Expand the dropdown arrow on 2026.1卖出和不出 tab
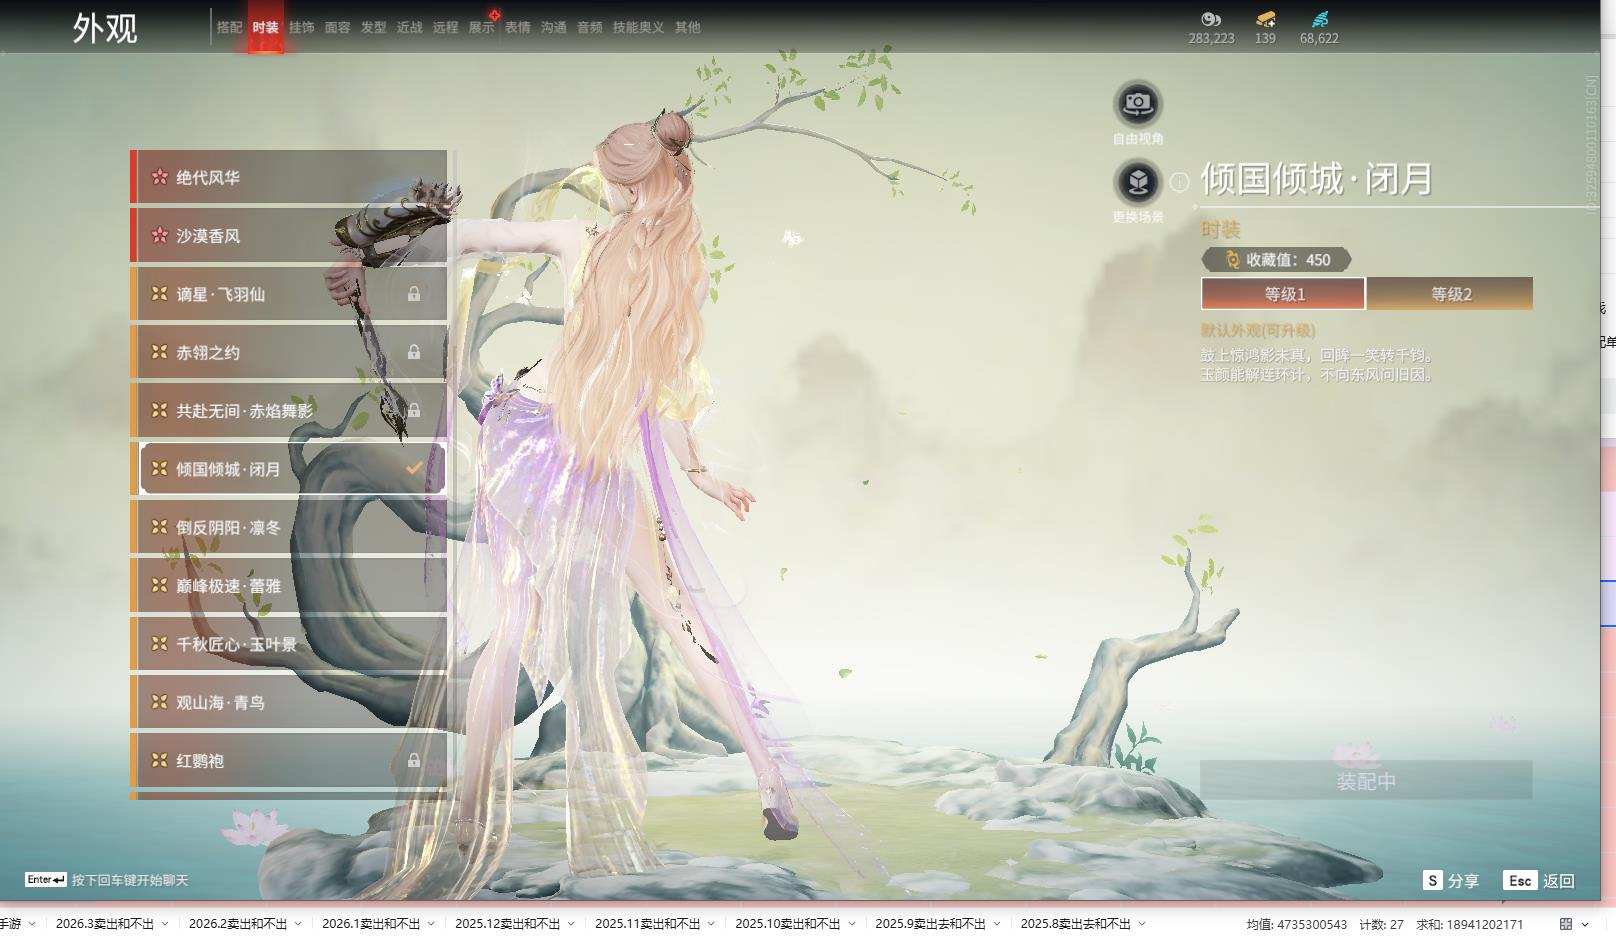This screenshot has height=939, width=1616. coord(431,924)
